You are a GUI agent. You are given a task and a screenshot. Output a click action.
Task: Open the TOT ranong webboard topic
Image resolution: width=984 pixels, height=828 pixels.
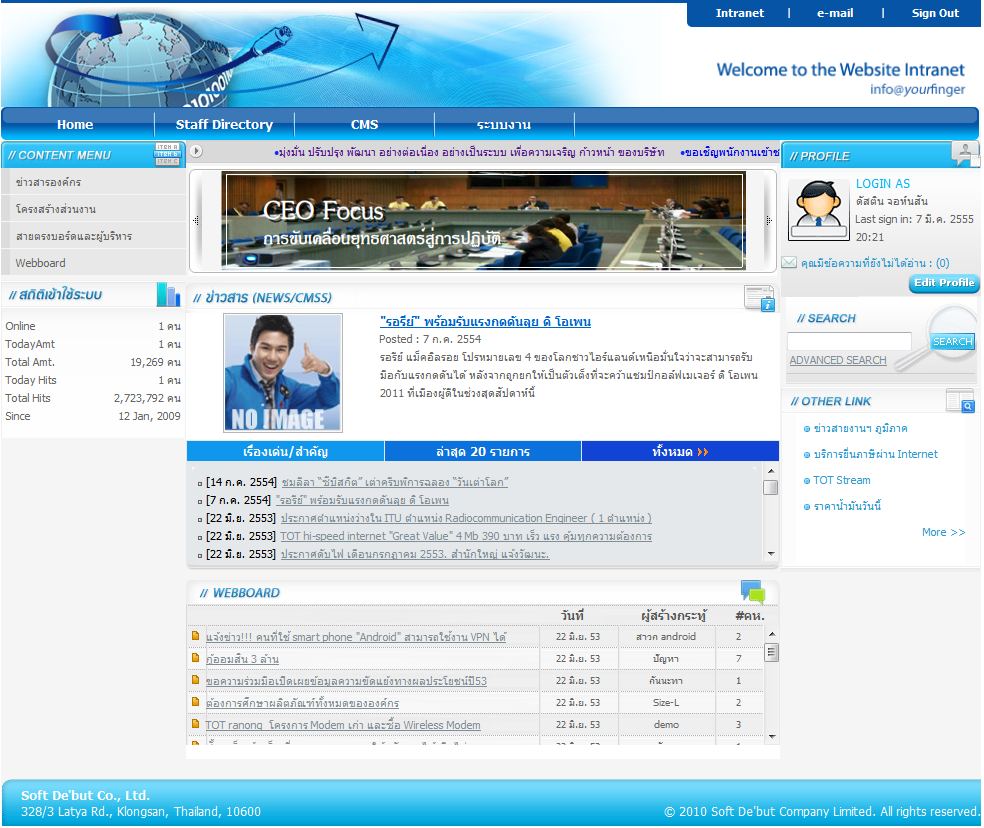pyautogui.click(x=343, y=724)
